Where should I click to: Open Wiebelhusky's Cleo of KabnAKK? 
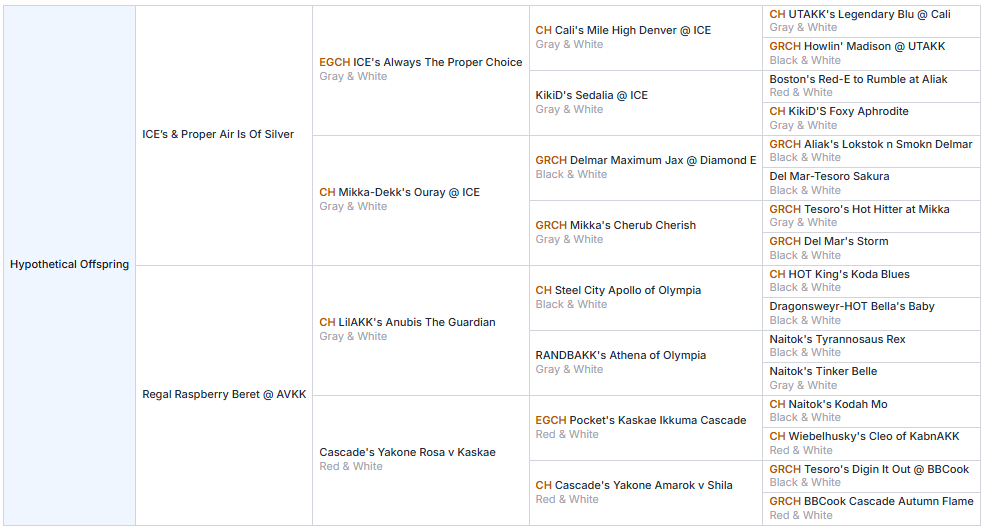tap(873, 436)
